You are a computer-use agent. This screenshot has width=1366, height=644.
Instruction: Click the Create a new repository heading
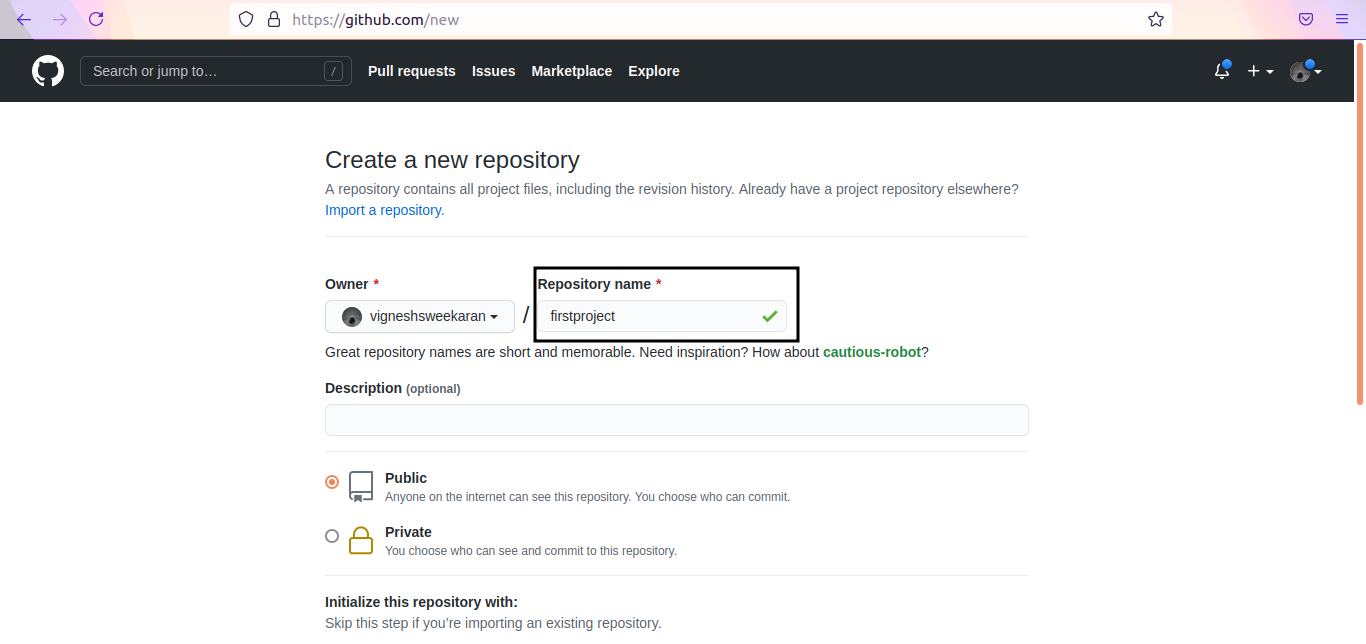[452, 160]
